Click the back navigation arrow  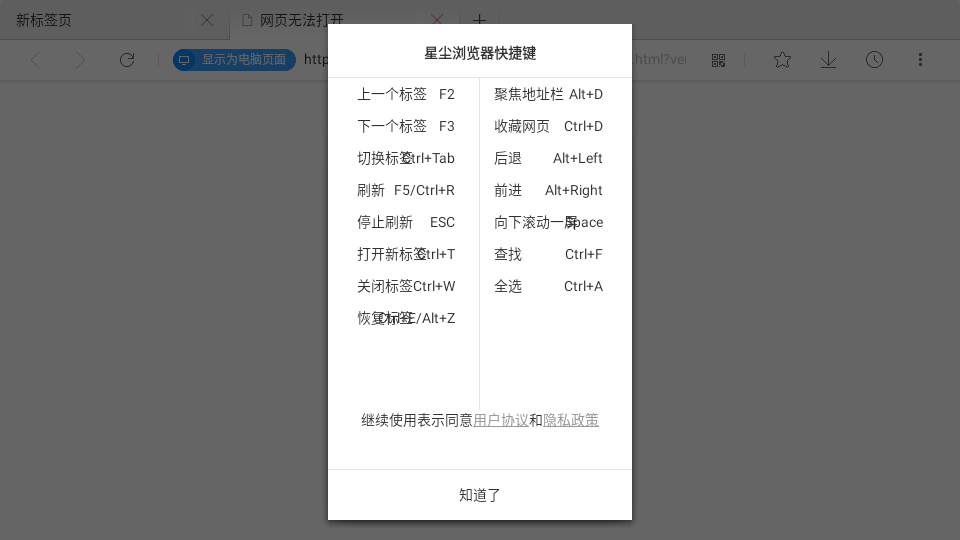36,60
